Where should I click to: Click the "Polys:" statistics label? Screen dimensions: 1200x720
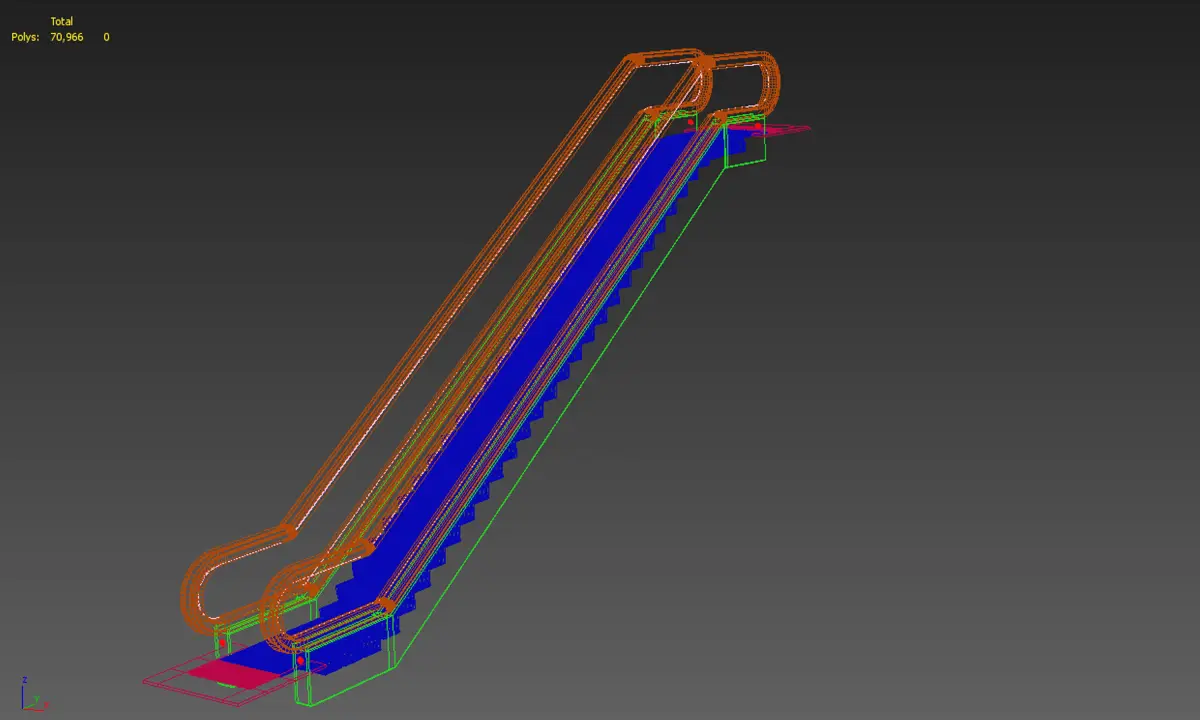pos(25,37)
